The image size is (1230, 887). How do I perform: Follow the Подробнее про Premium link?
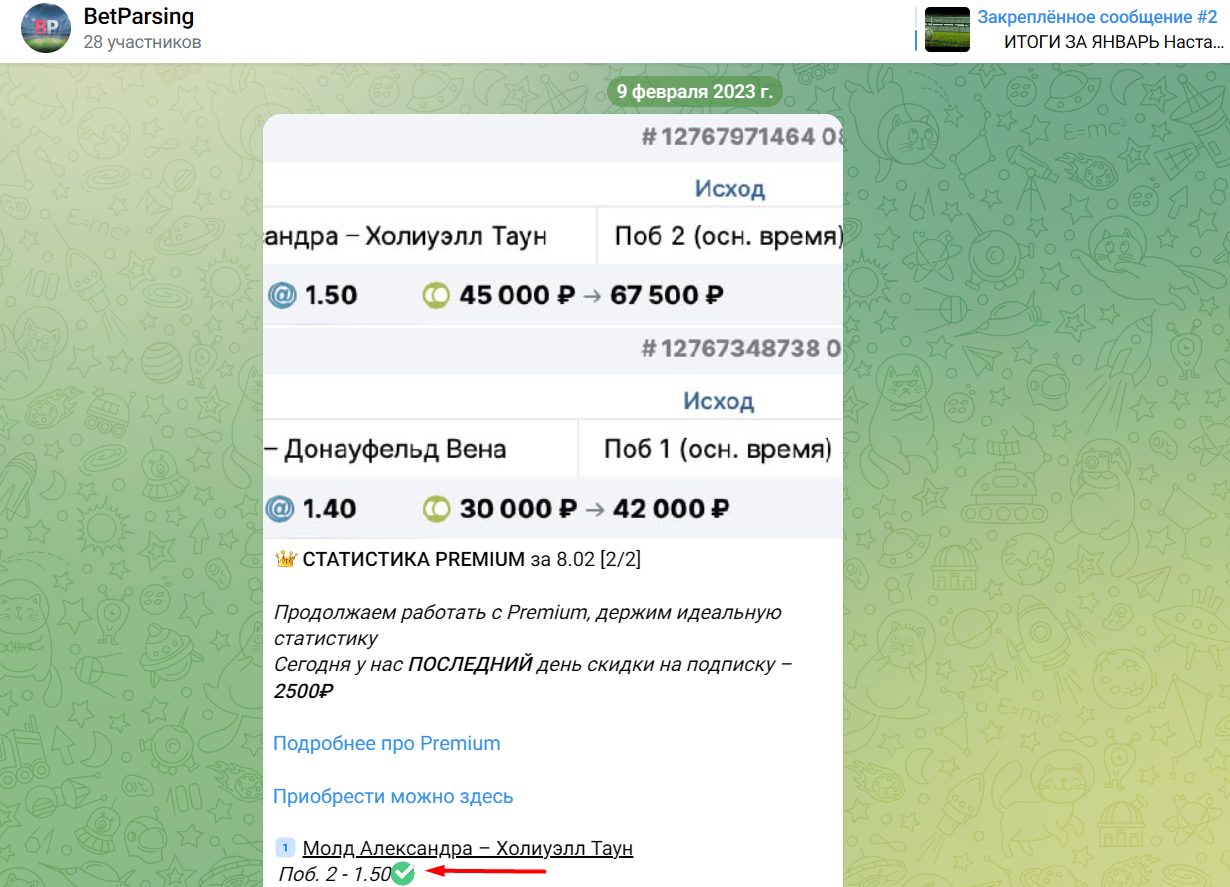pyautogui.click(x=386, y=743)
